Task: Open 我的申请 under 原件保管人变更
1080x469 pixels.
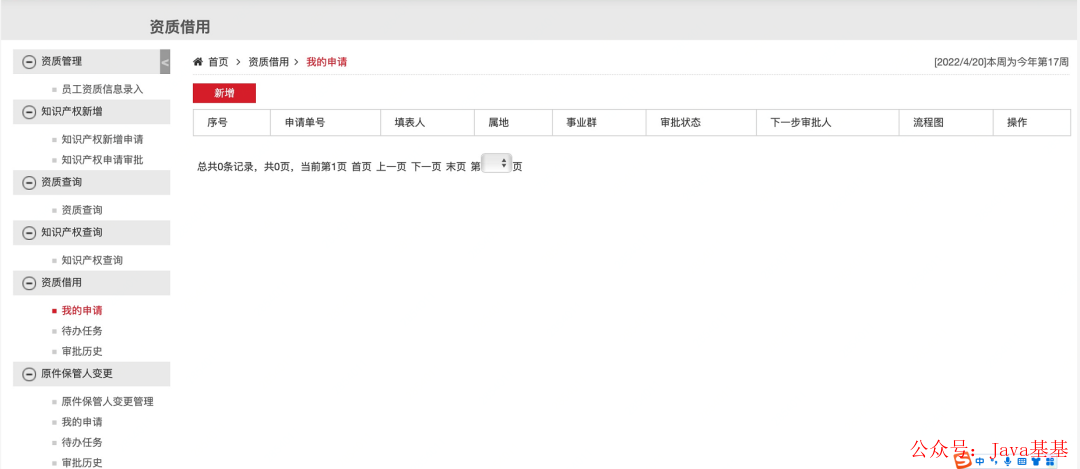Action: (x=82, y=421)
